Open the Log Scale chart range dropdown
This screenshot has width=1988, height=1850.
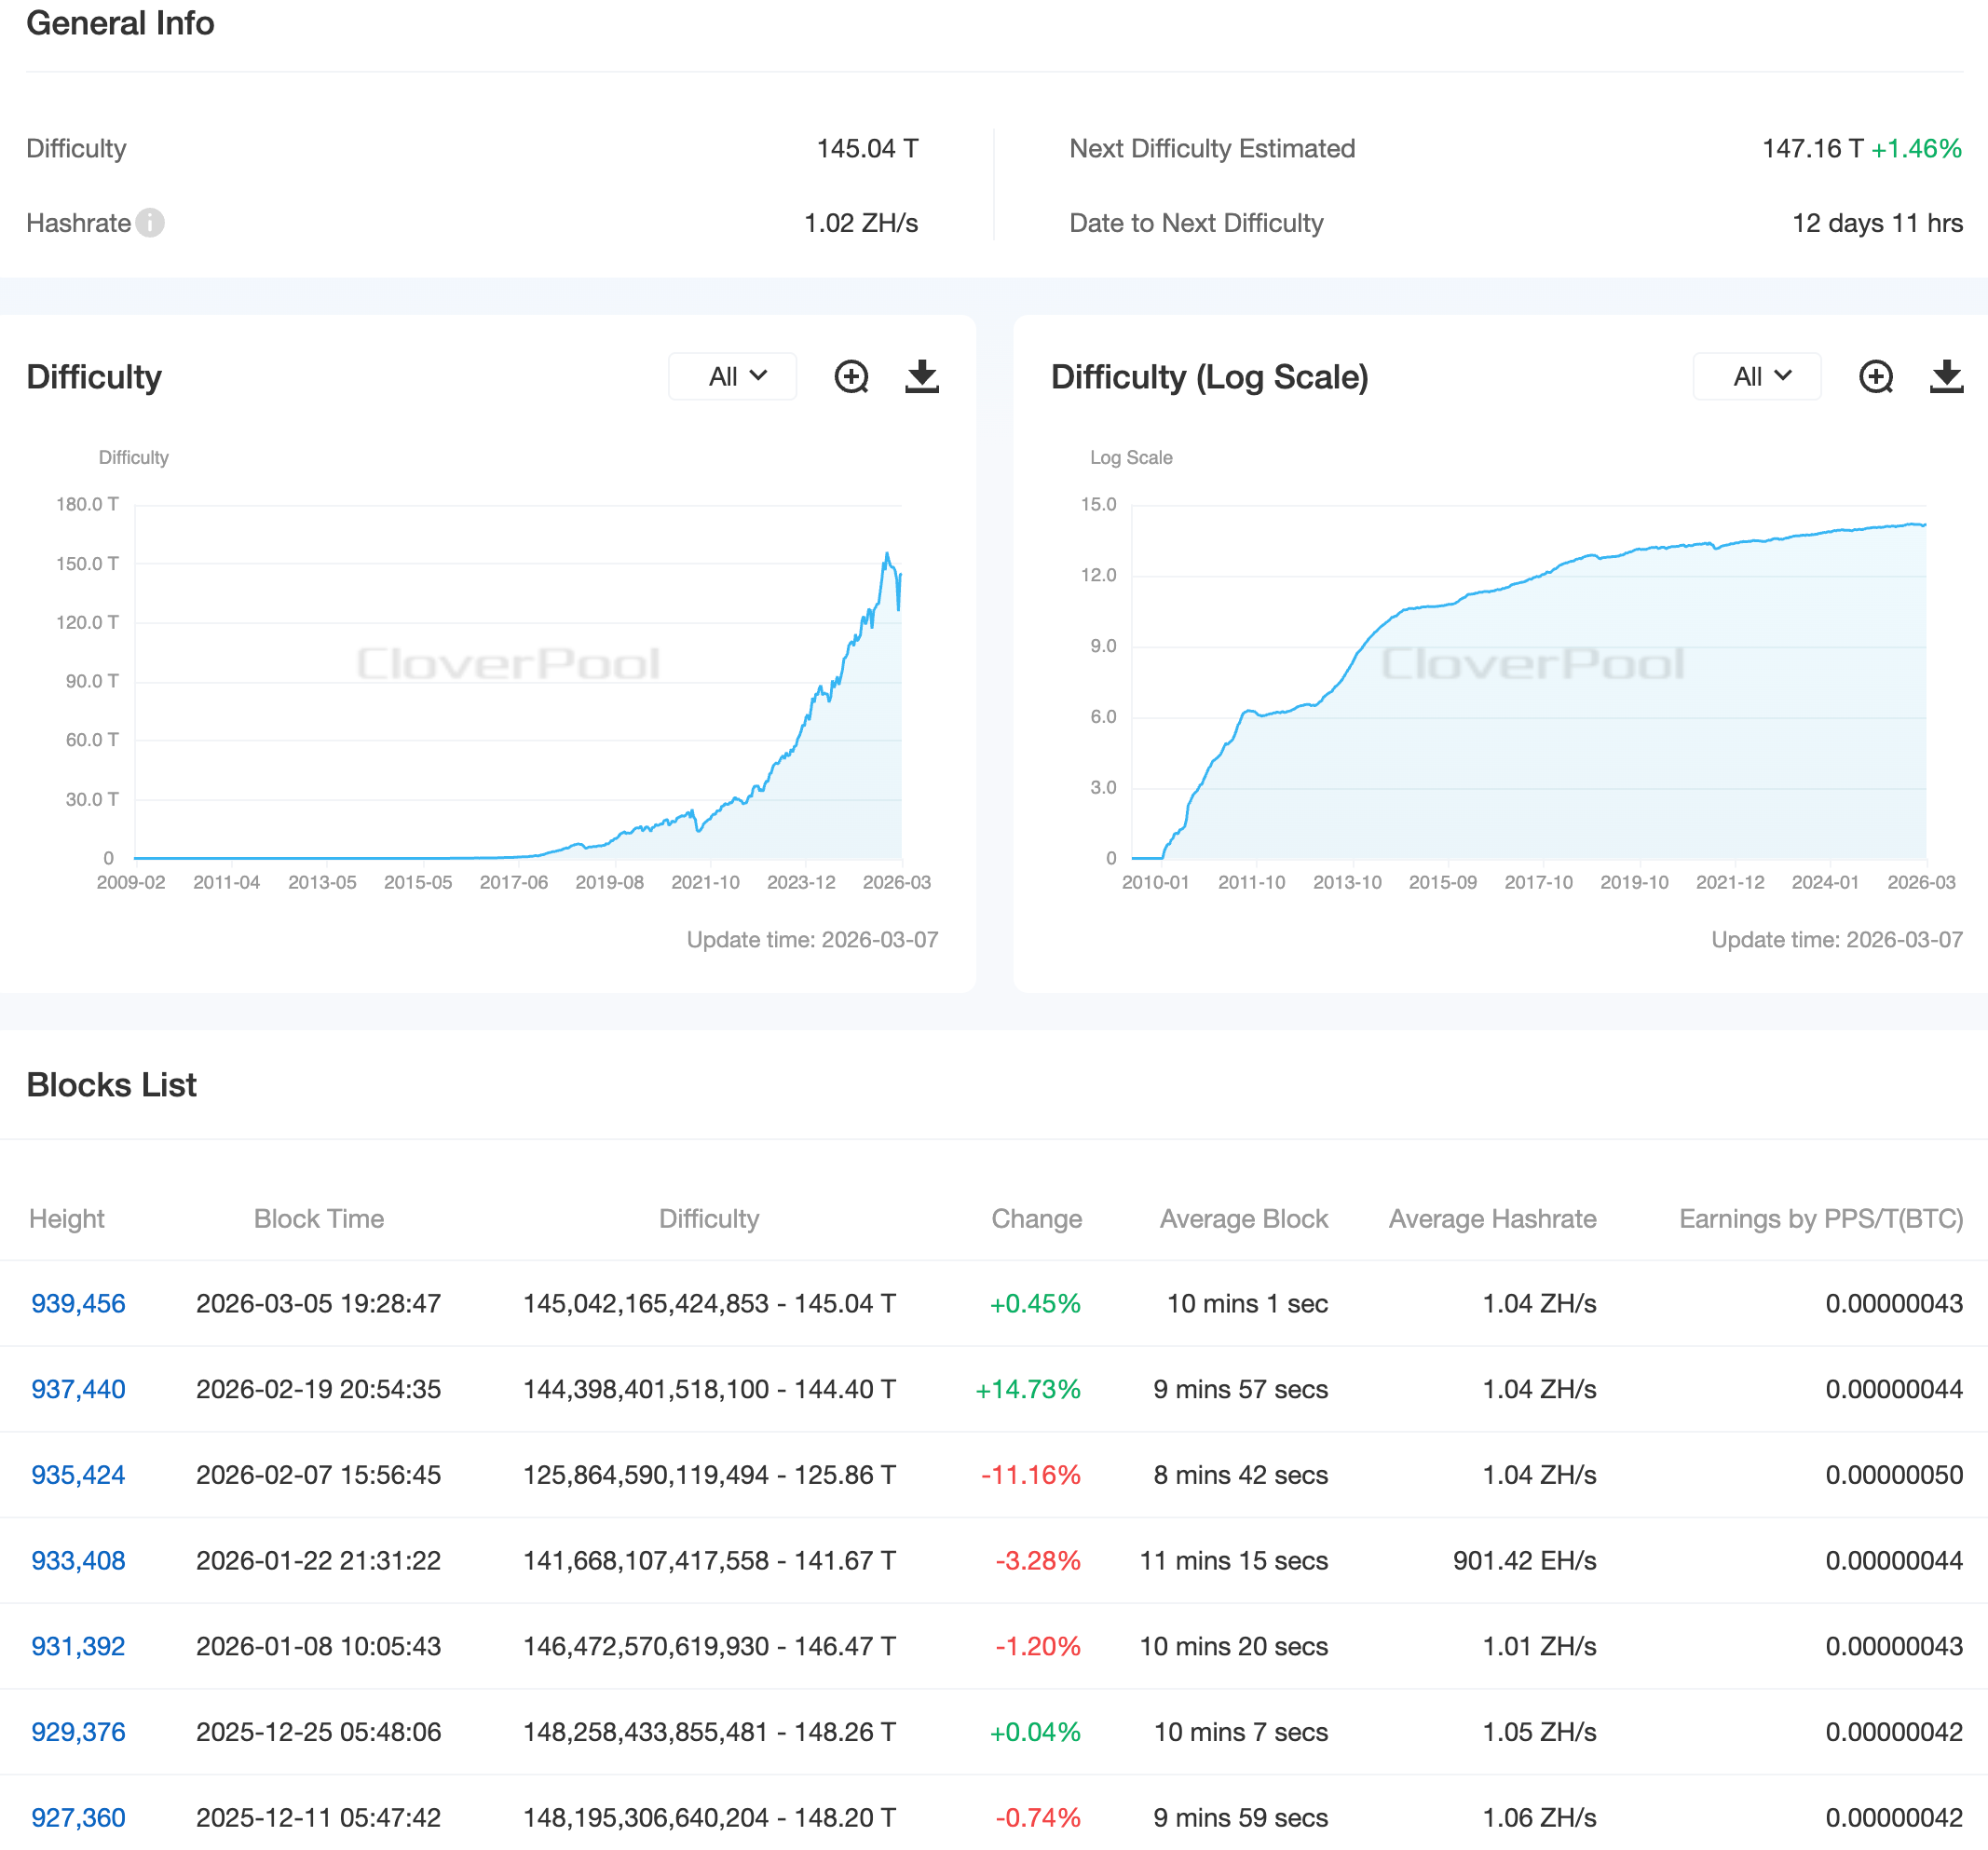point(1756,377)
